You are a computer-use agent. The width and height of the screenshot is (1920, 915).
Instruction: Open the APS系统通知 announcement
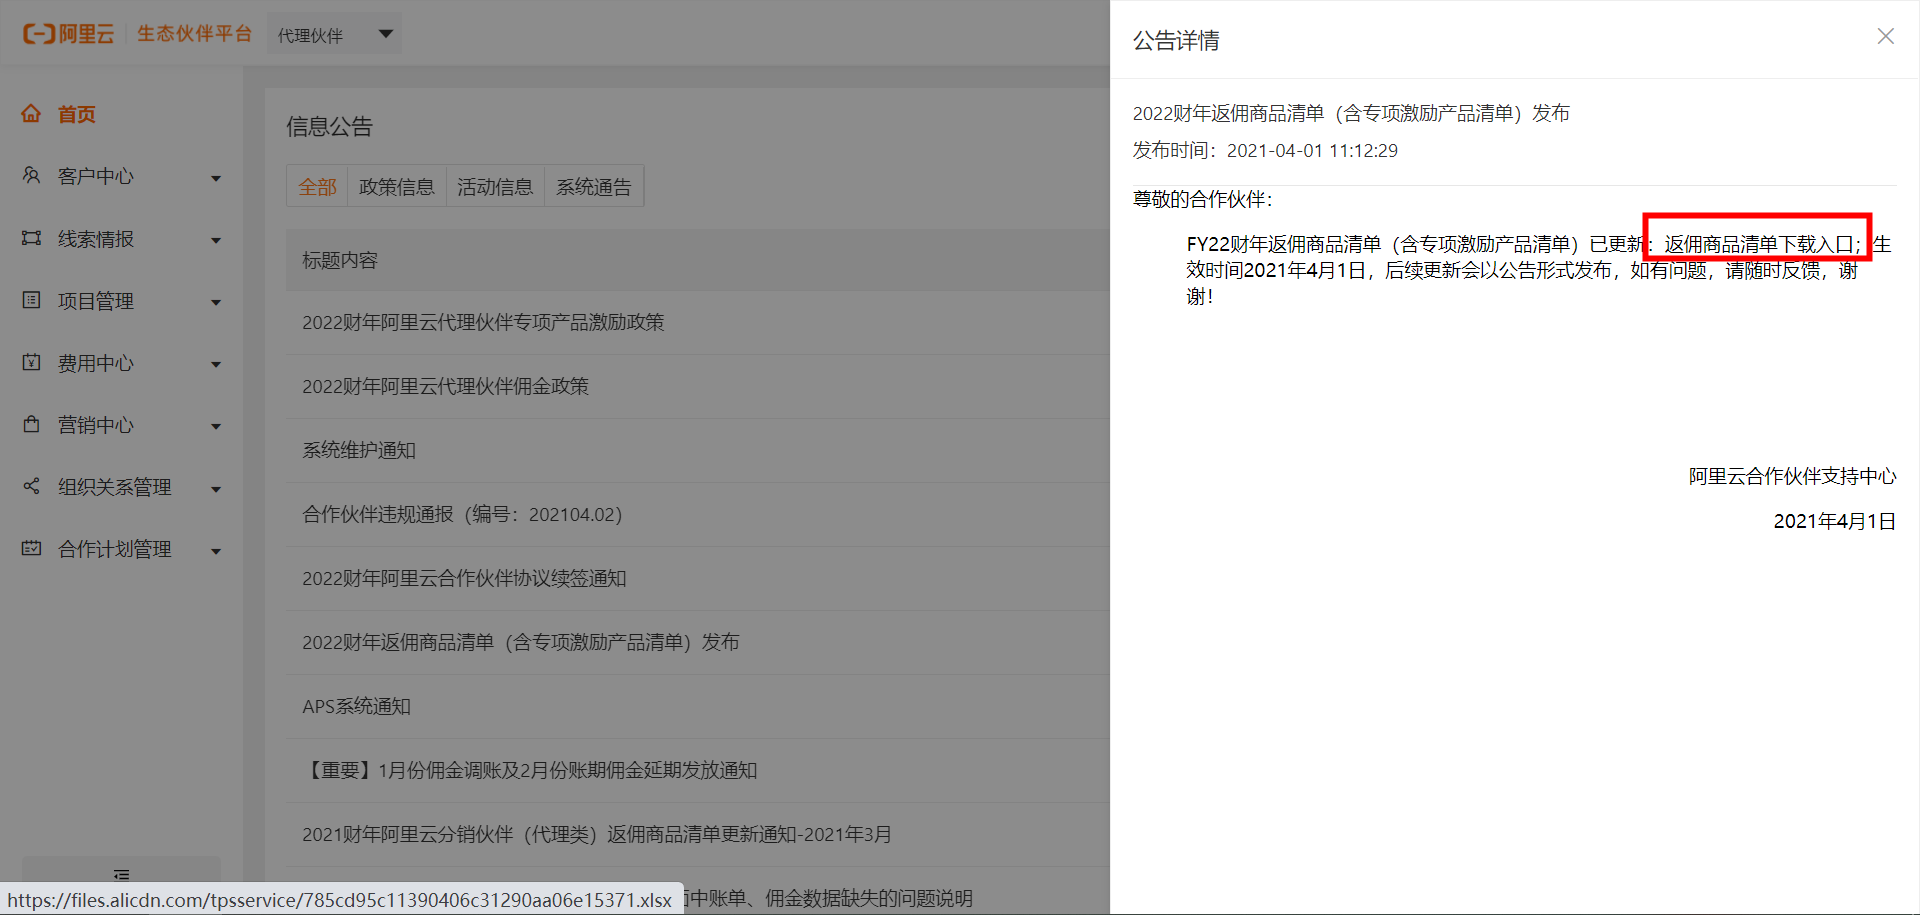pyautogui.click(x=356, y=706)
